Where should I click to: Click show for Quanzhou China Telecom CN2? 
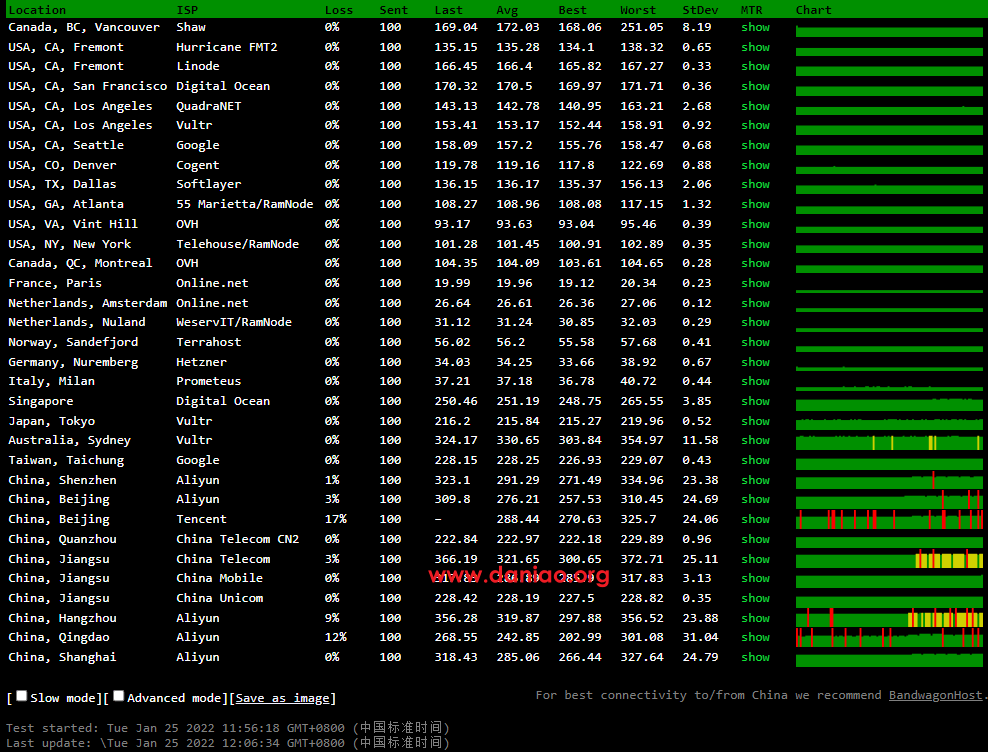(x=755, y=539)
